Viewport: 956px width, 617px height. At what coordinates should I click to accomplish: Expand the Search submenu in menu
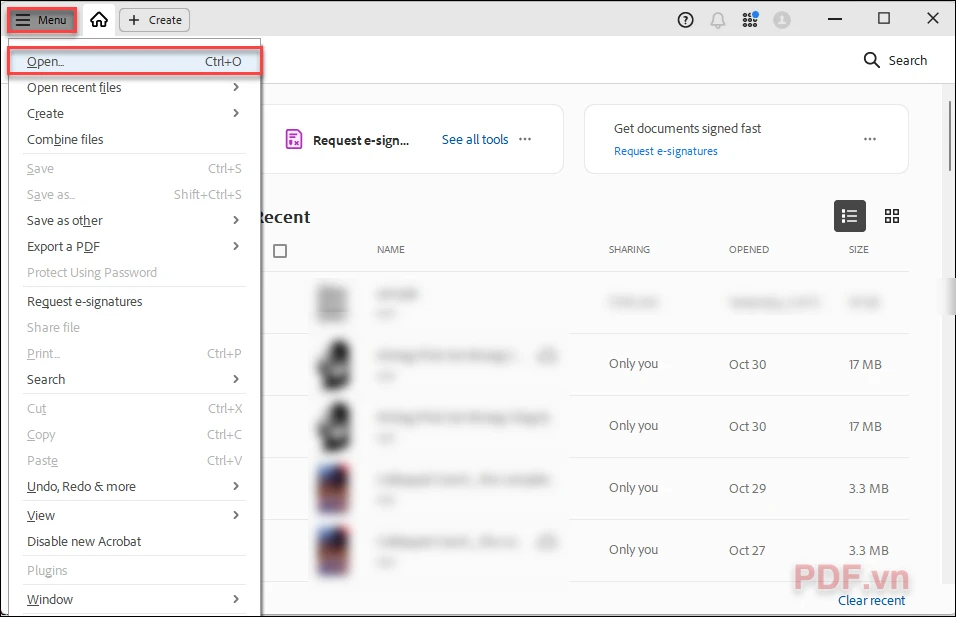(134, 380)
